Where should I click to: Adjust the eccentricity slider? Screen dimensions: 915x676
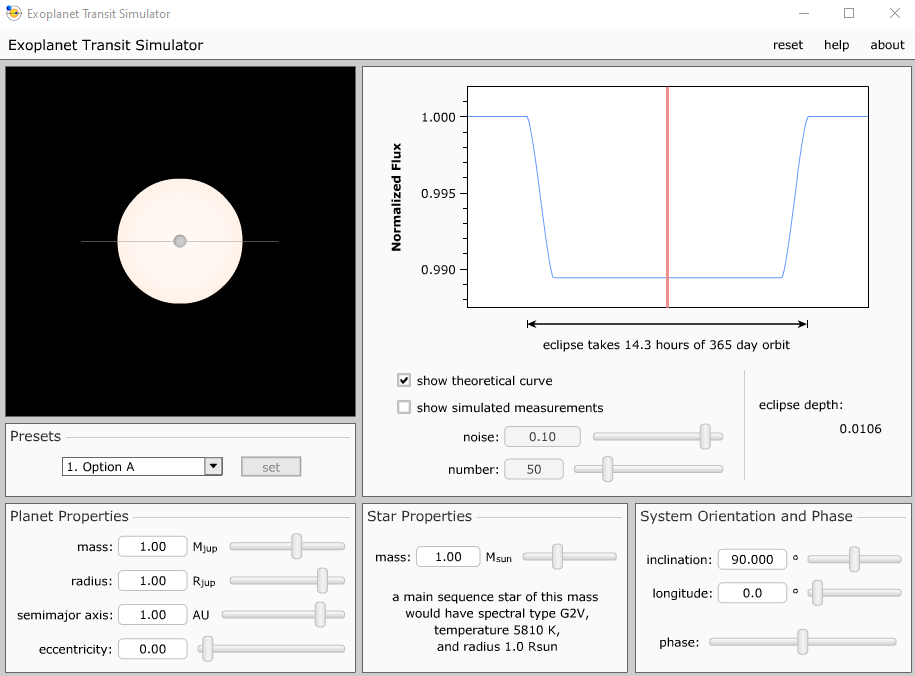point(206,648)
